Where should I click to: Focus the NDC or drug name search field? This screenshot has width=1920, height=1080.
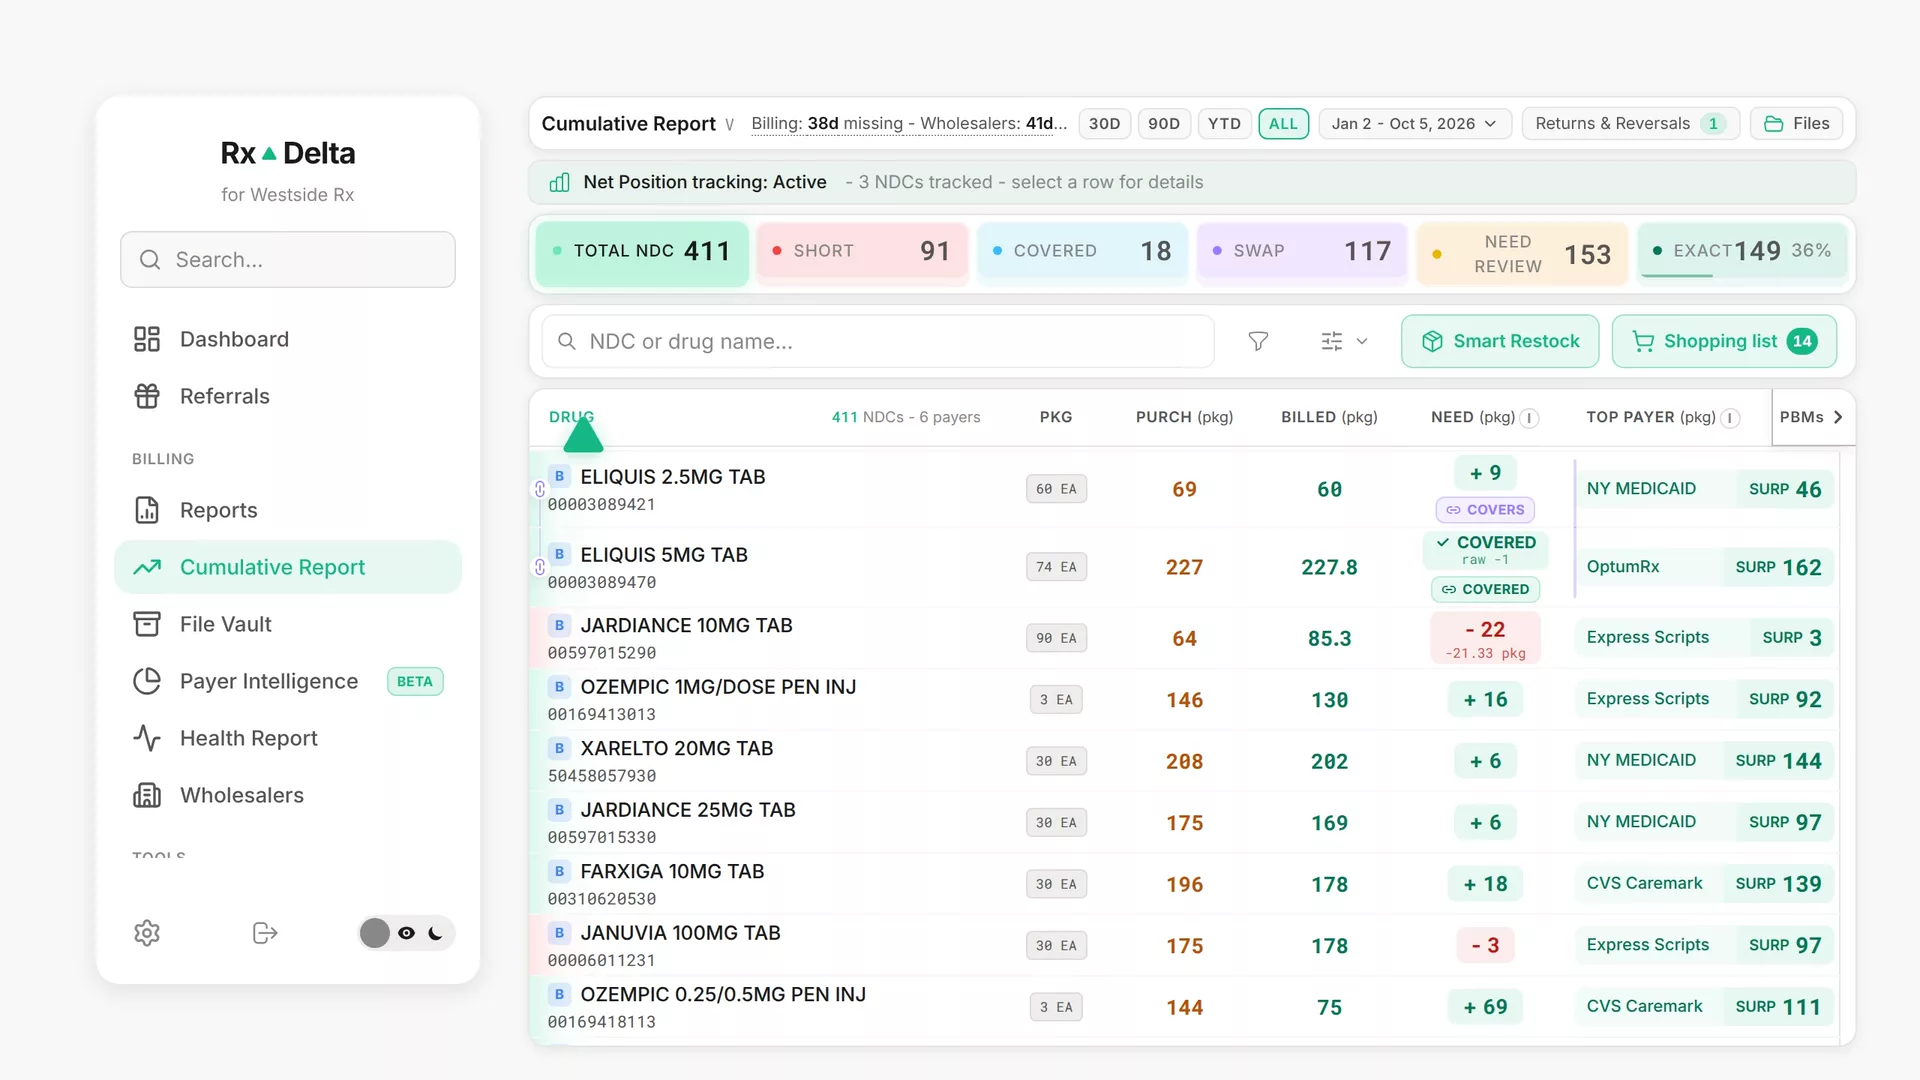878,341
